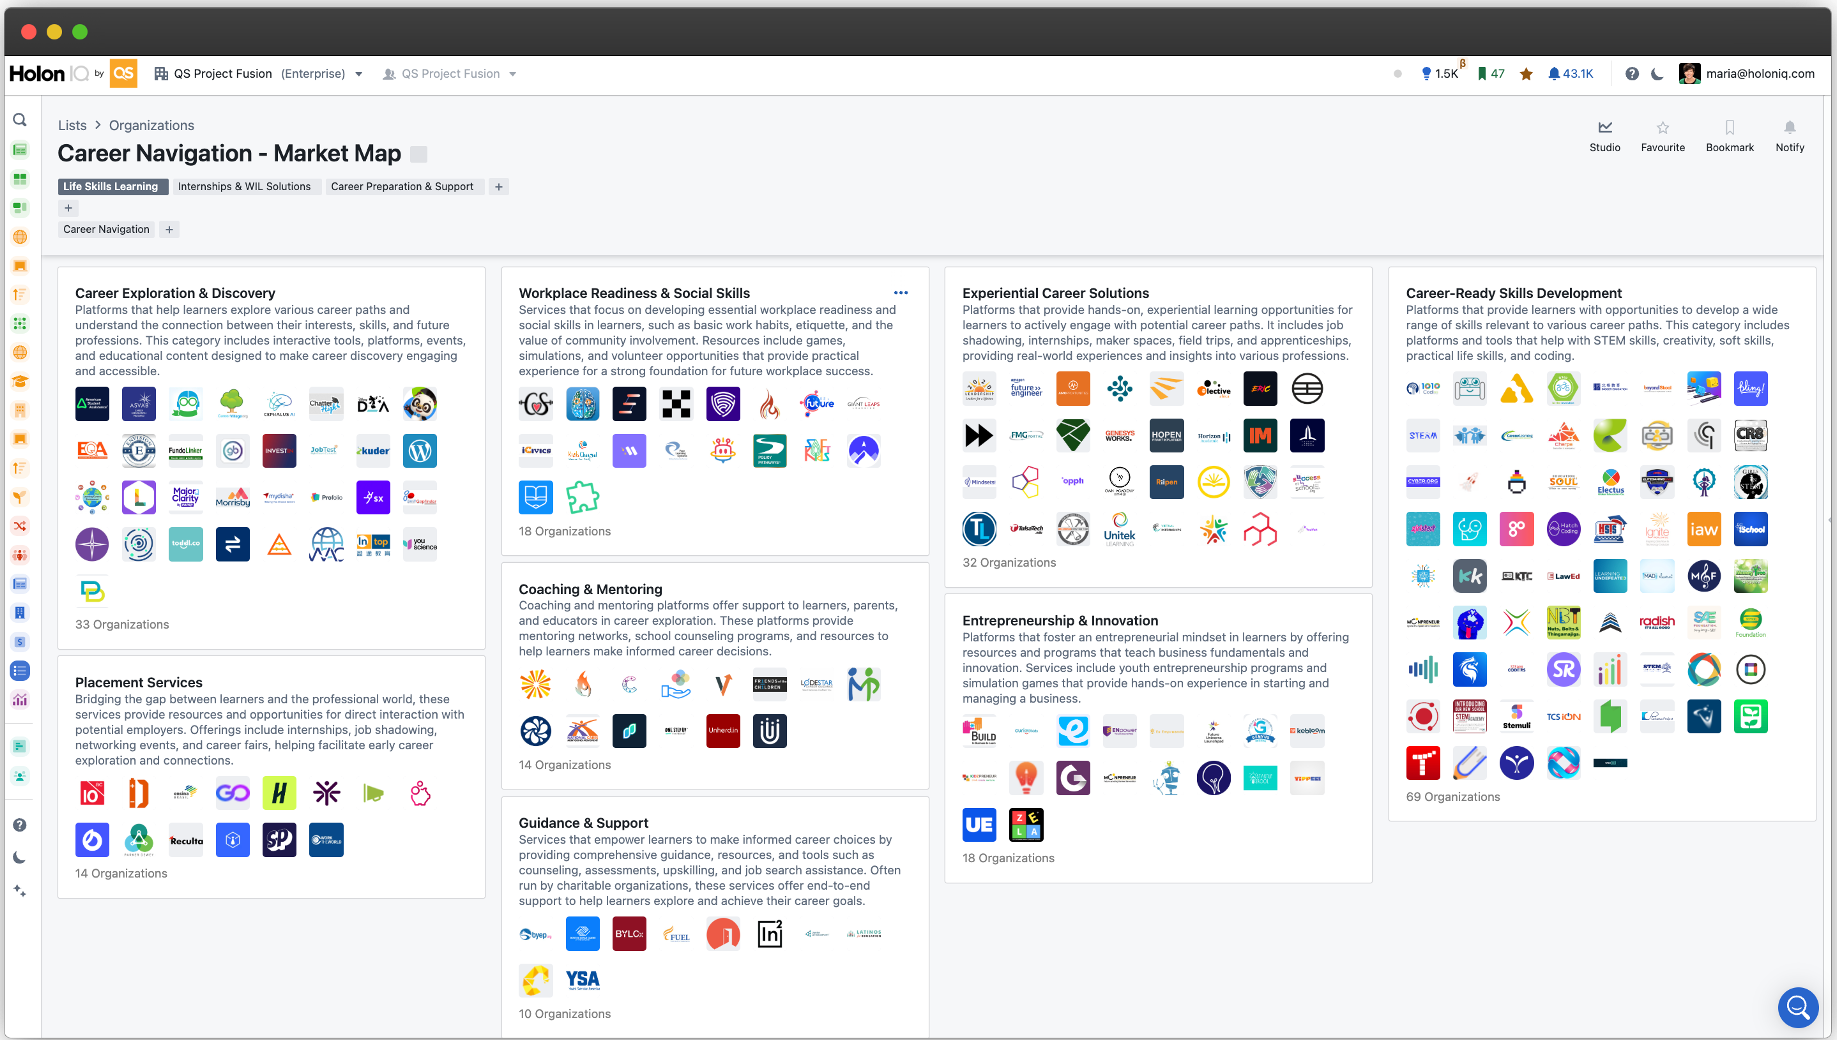Open the Career Exploration & Discovery heading

point(175,293)
